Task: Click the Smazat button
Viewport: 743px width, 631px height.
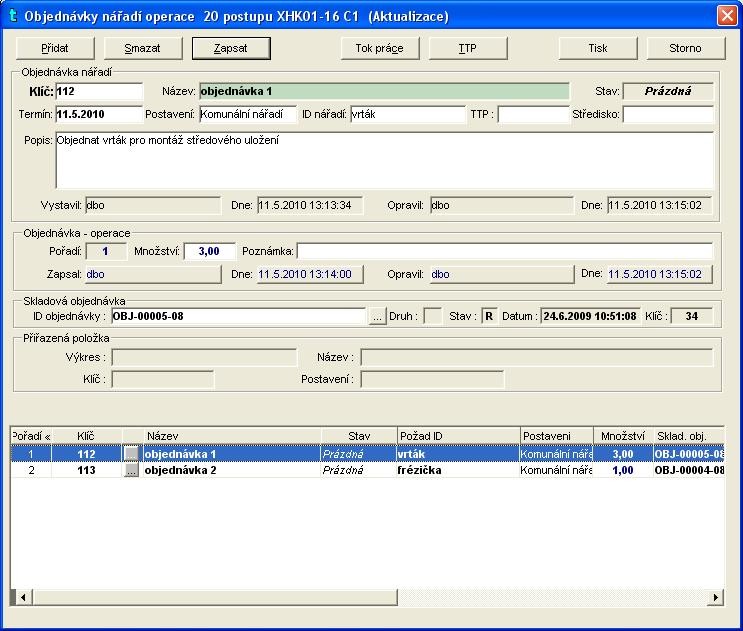Action: click(143, 48)
